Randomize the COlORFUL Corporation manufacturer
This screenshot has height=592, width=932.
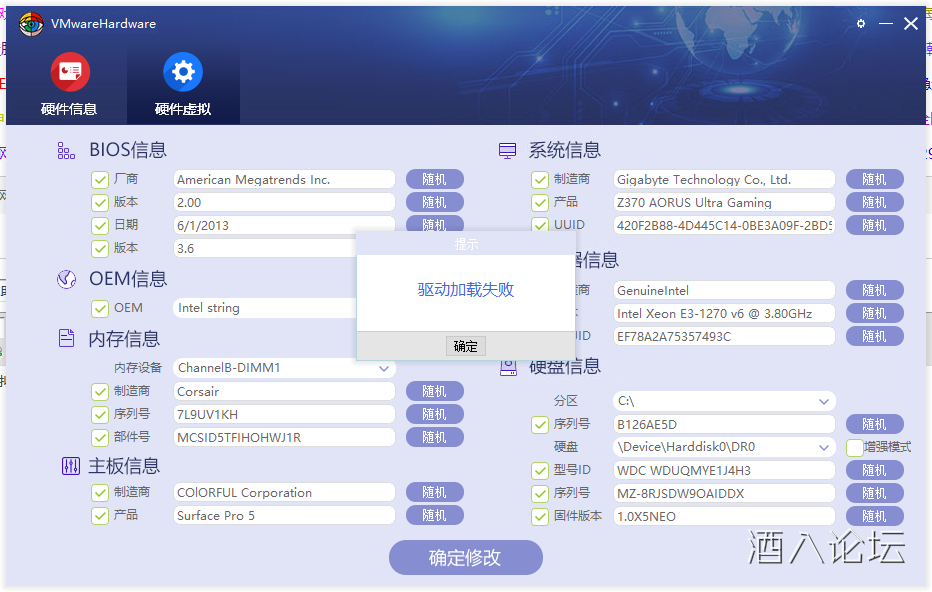(x=434, y=493)
